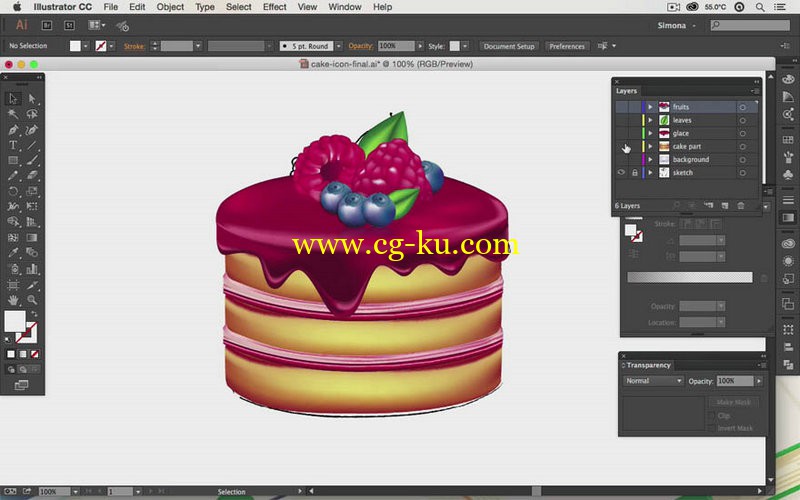The image size is (800, 500).
Task: Open the brush definition 5 pt. Round dropdown
Action: (x=338, y=46)
